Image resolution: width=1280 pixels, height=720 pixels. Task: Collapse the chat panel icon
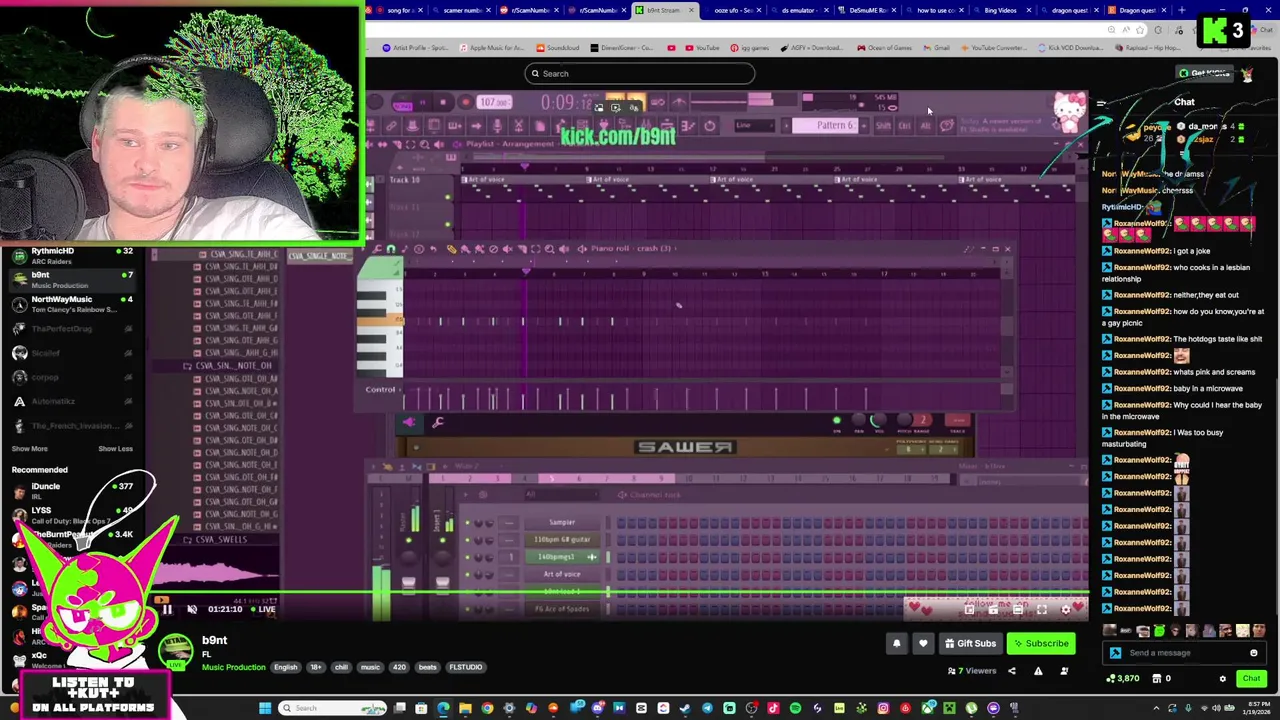[x=1101, y=103]
